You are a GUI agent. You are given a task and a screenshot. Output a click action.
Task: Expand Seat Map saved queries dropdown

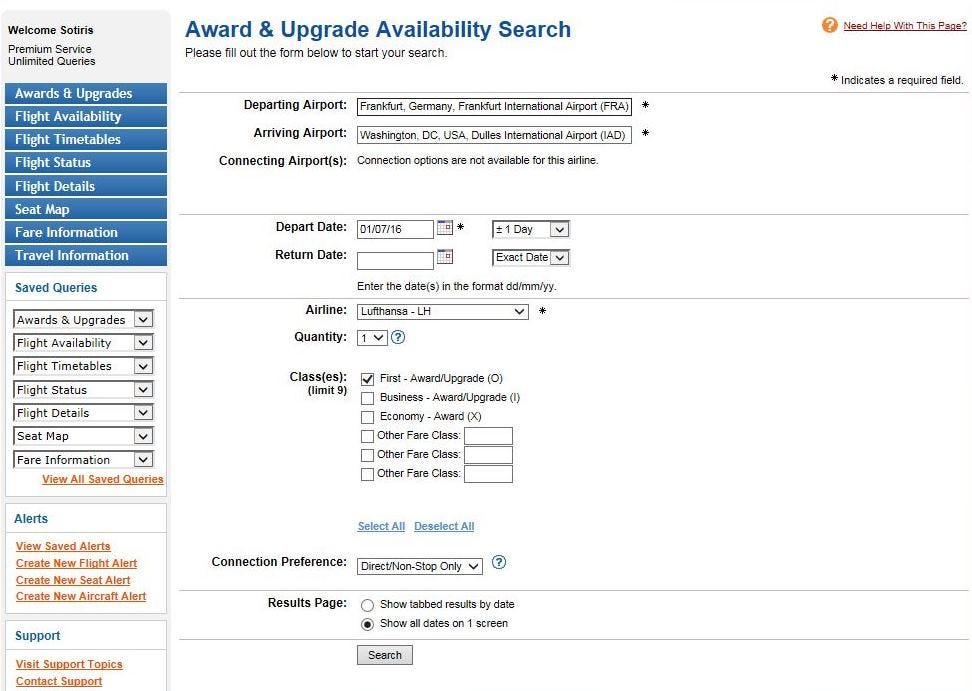[83, 436]
